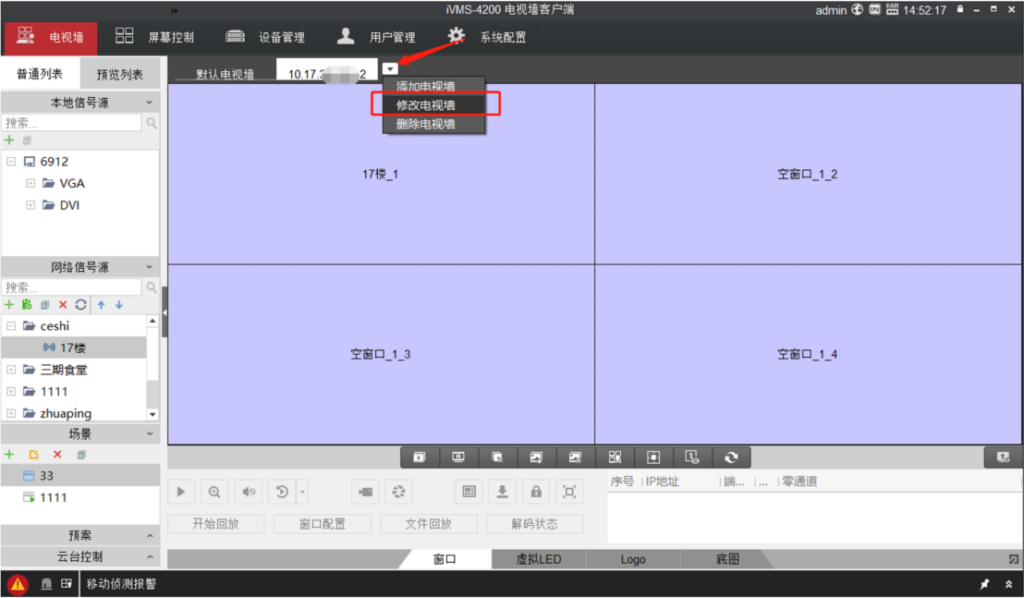Image resolution: width=1024 pixels, height=598 pixels.
Task: Switch to the 虚拟LED tab
Action: 538,560
